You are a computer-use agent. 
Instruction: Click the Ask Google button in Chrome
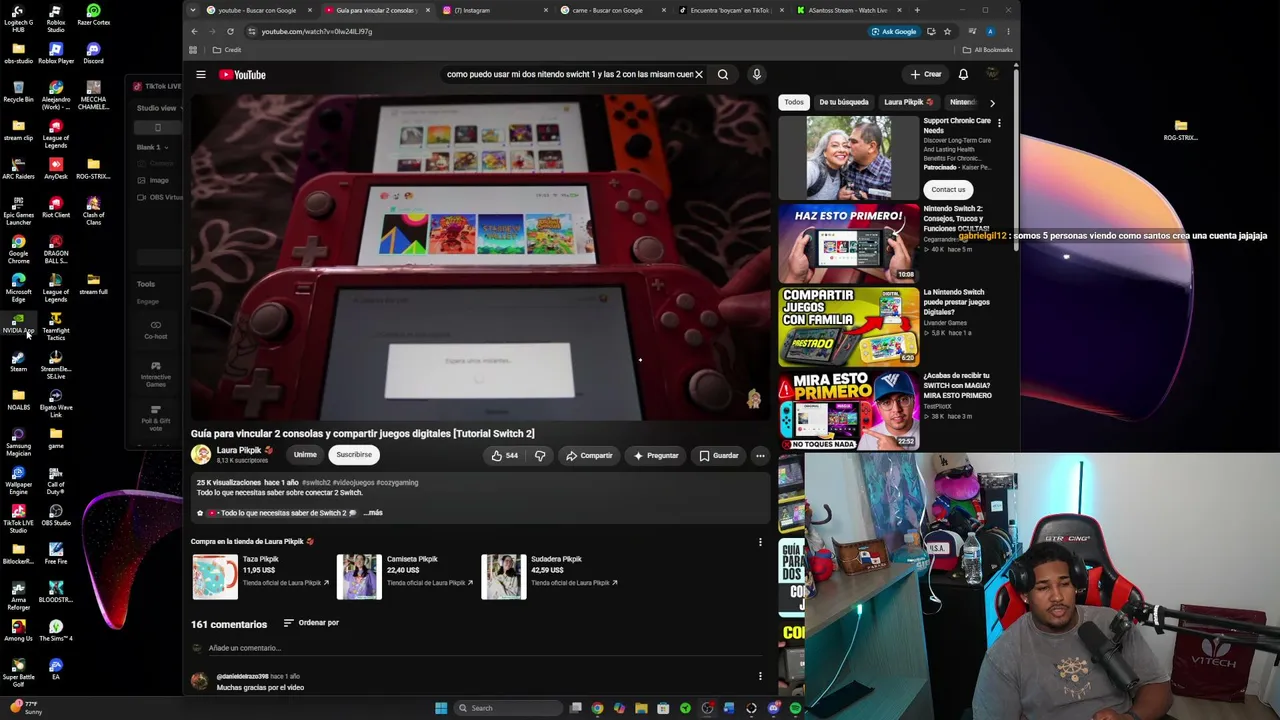[x=894, y=31]
